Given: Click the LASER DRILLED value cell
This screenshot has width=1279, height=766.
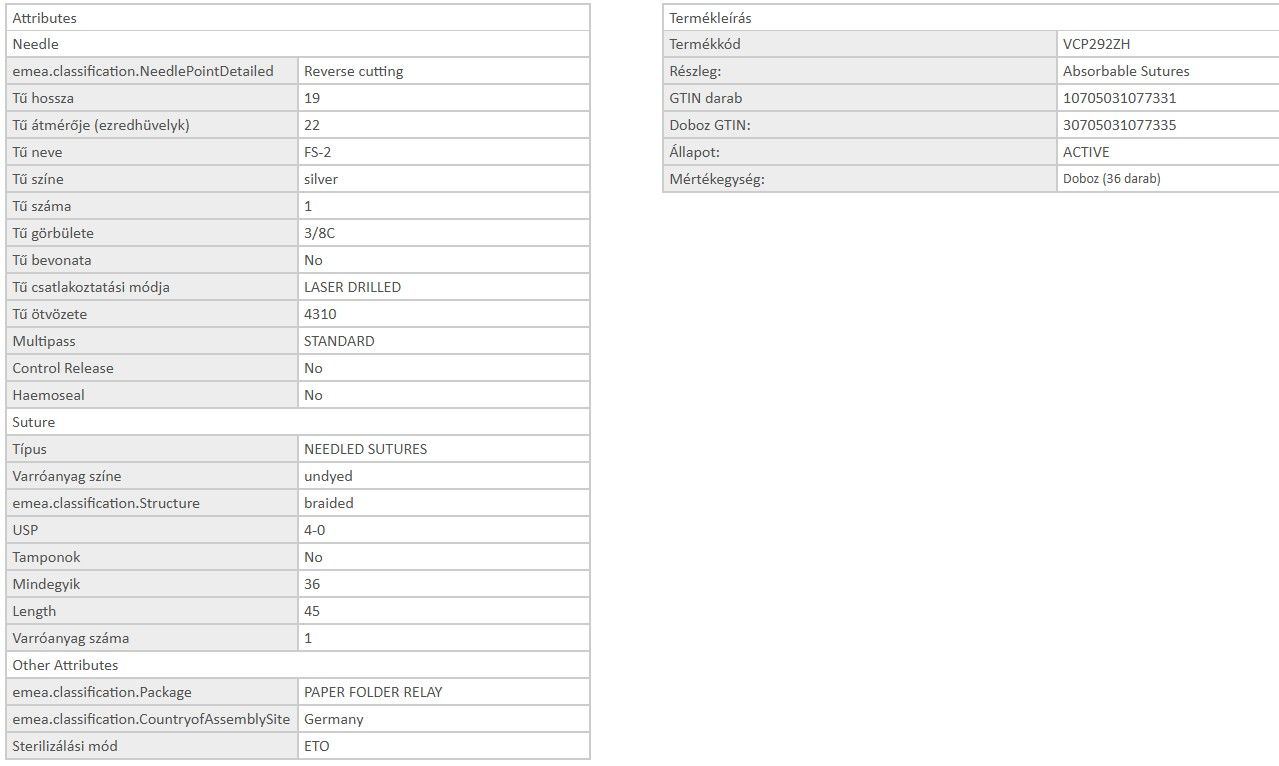Looking at the screenshot, I should click(352, 287).
